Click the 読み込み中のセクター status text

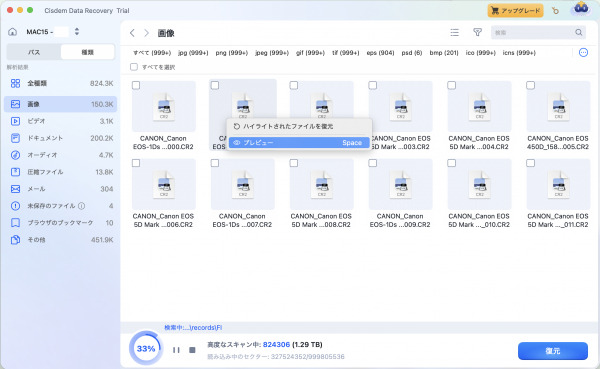coord(276,357)
